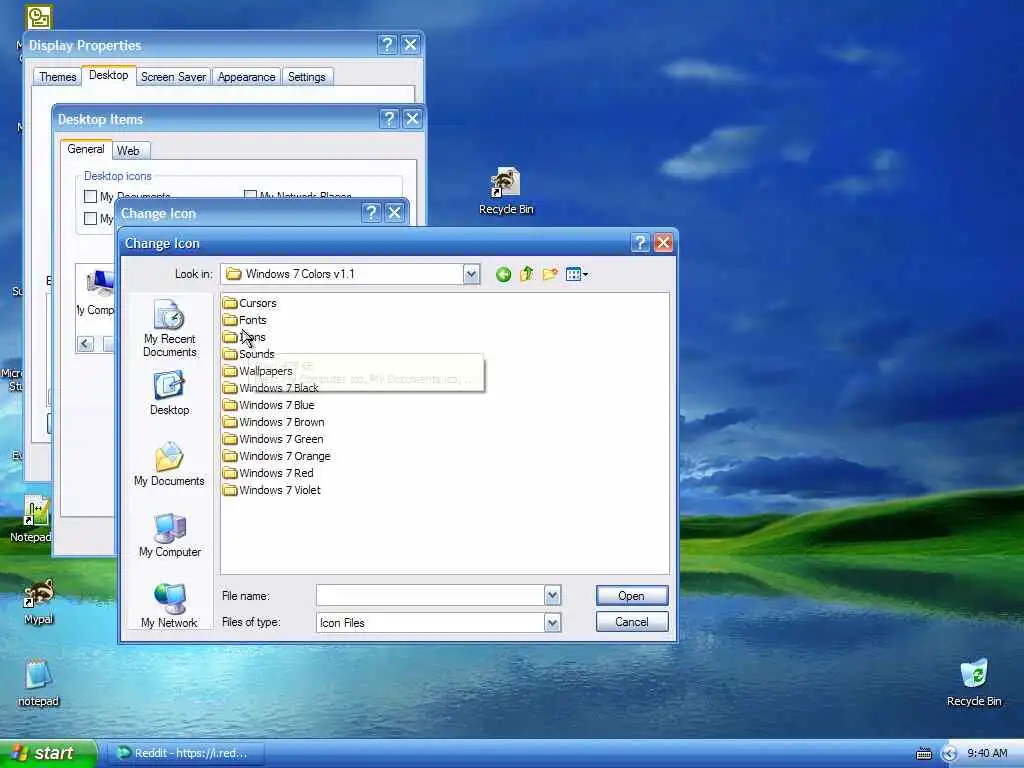
Task: Click help button in Display Properties title bar
Action: [x=387, y=44]
